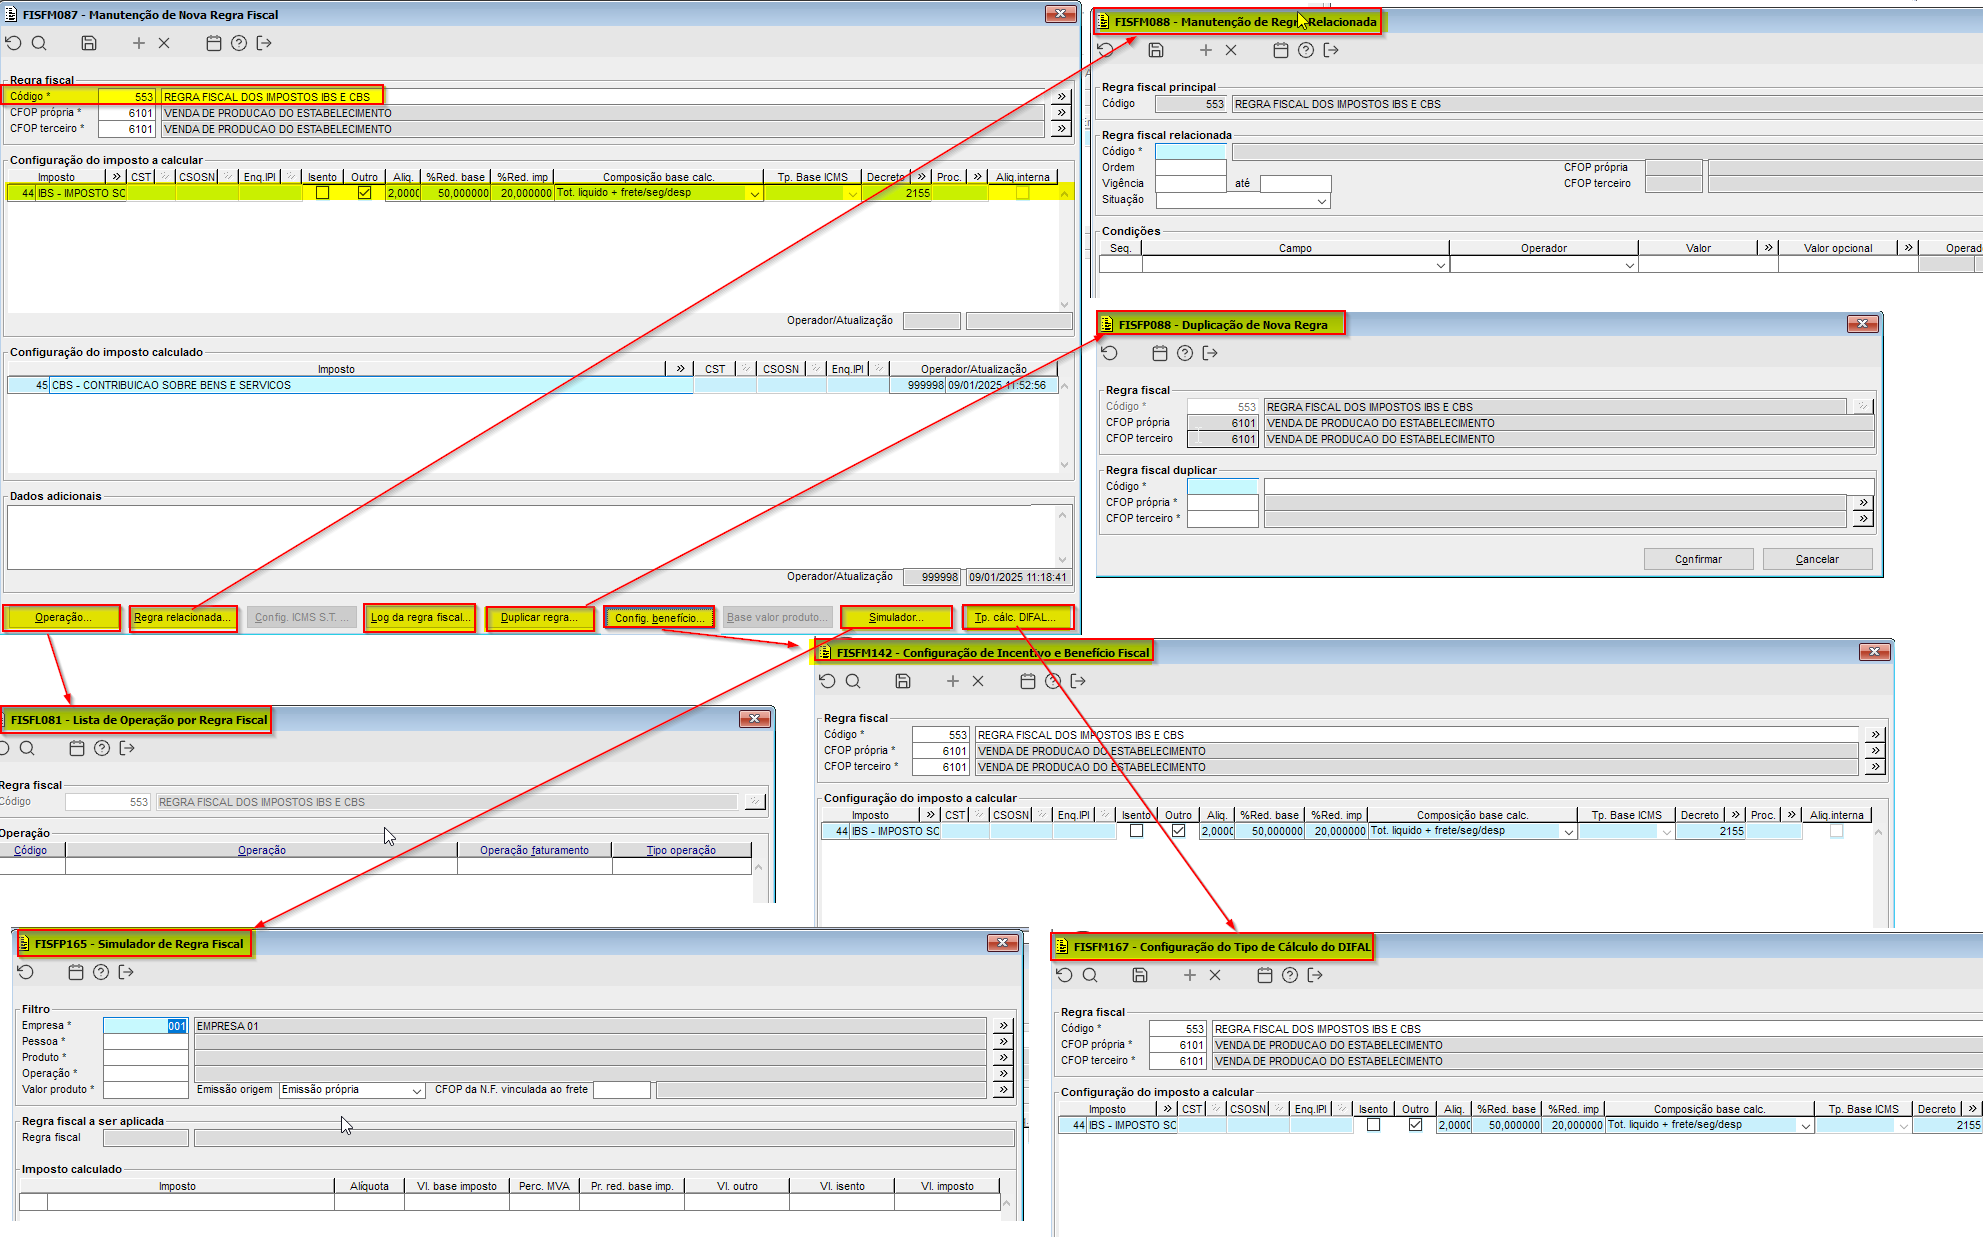Click the plus add-record icon in FISFM087 toolbar
The height and width of the screenshot is (1244, 1983).
click(x=139, y=43)
